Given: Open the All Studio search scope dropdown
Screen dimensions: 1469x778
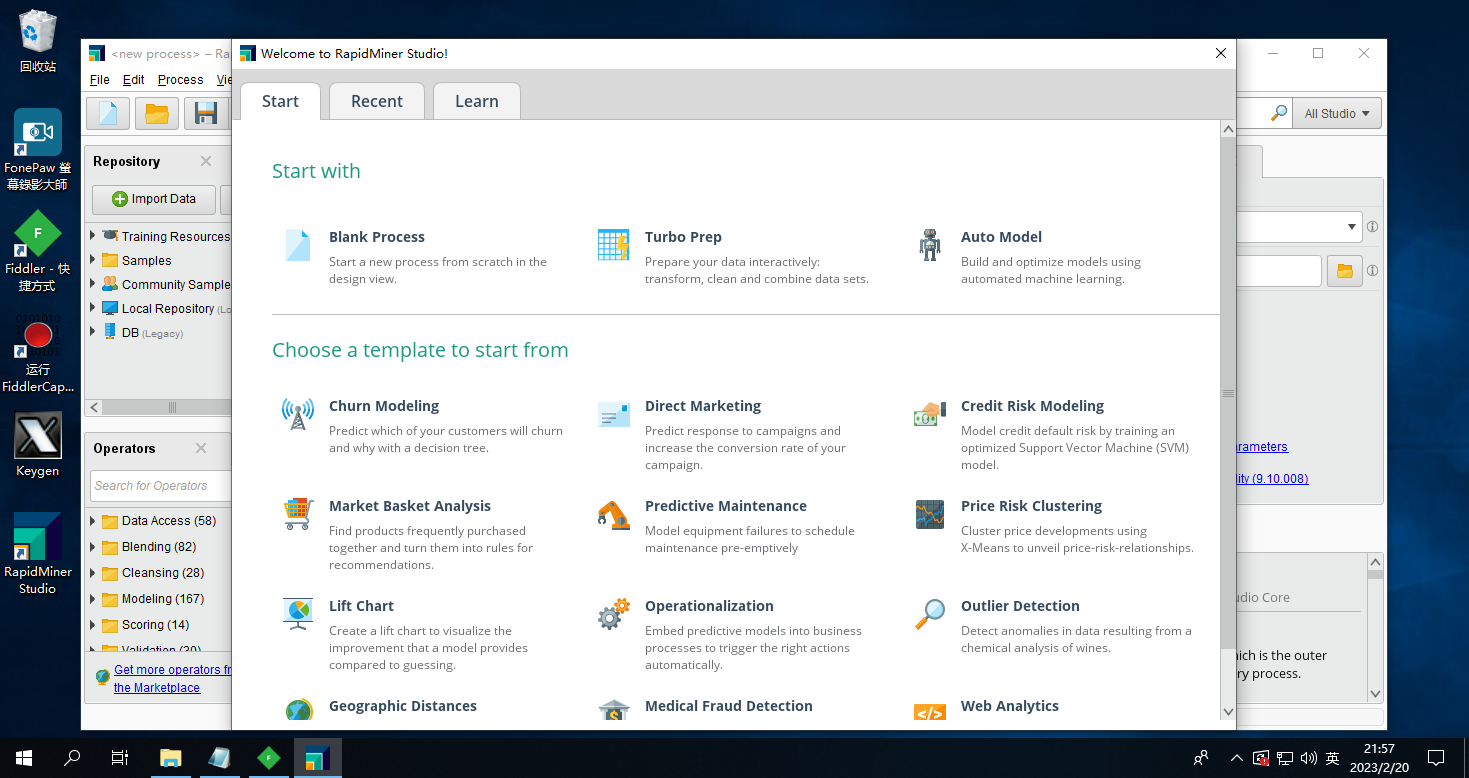Looking at the screenshot, I should pos(1337,113).
